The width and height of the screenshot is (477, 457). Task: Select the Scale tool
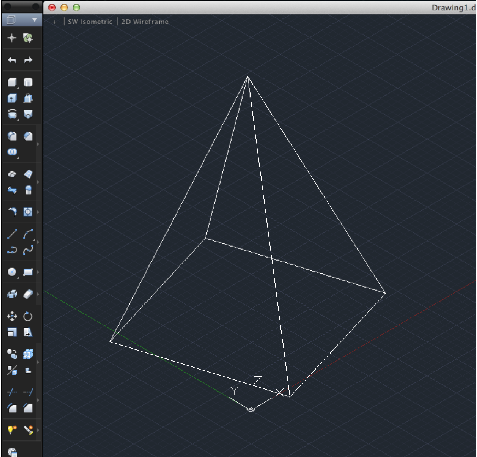click(12, 332)
